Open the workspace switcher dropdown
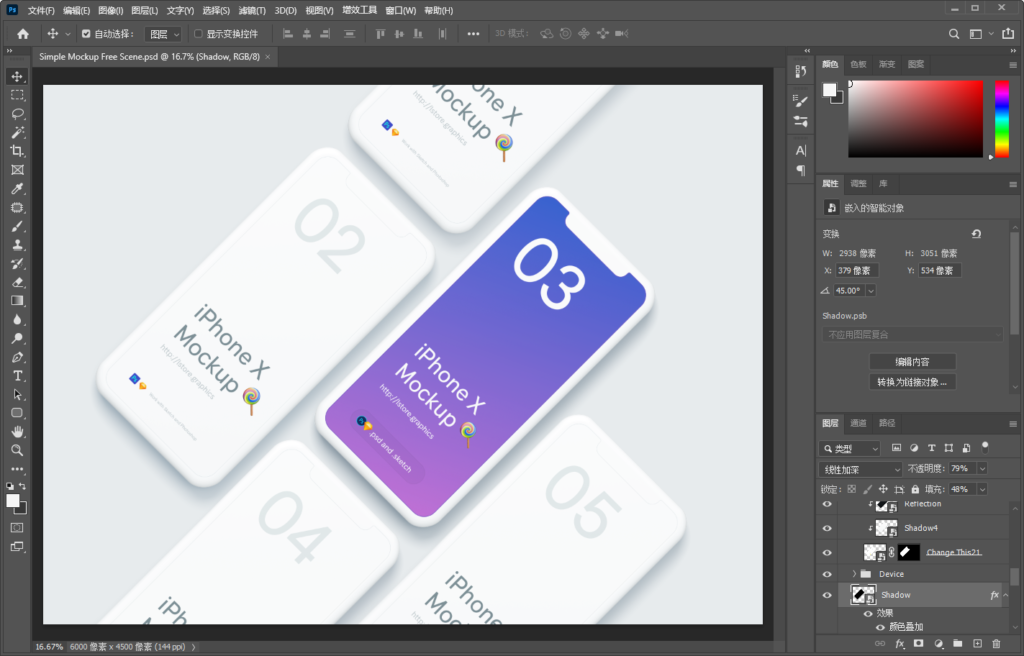The width and height of the screenshot is (1024, 656). point(981,34)
